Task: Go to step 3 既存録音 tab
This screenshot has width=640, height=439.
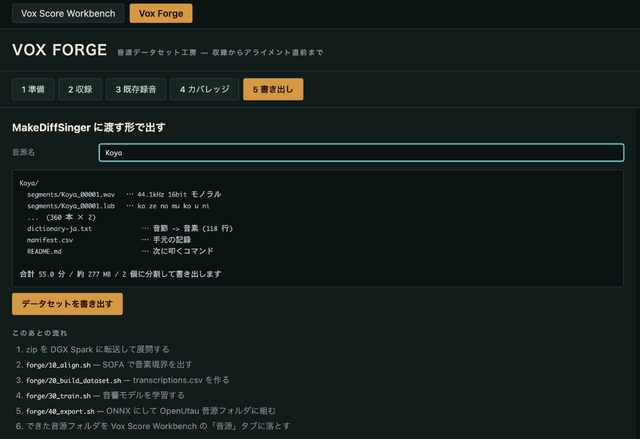Action: coord(136,89)
